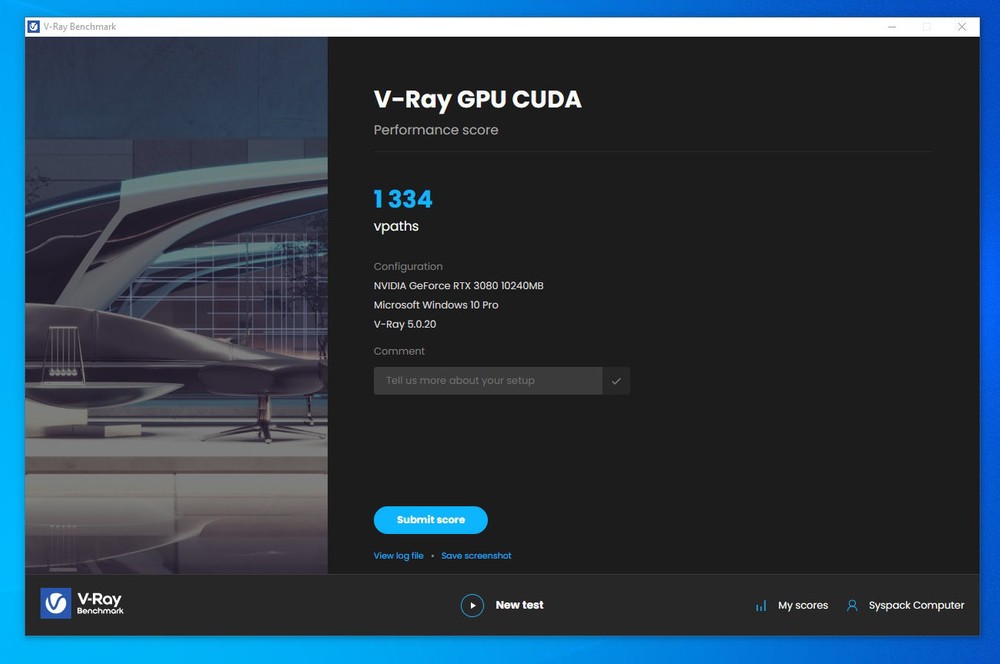
Task: Start a new test with play icon
Action: click(472, 605)
